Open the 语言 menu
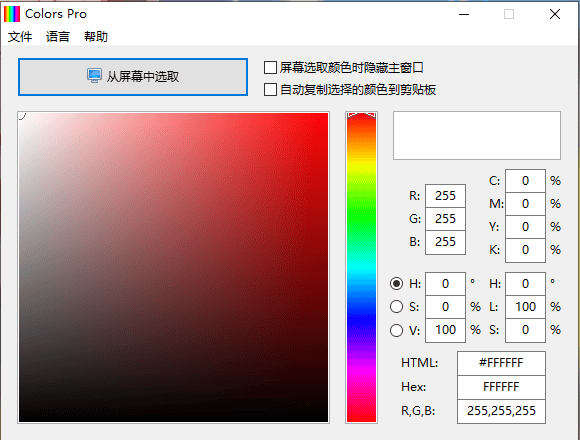 58,37
